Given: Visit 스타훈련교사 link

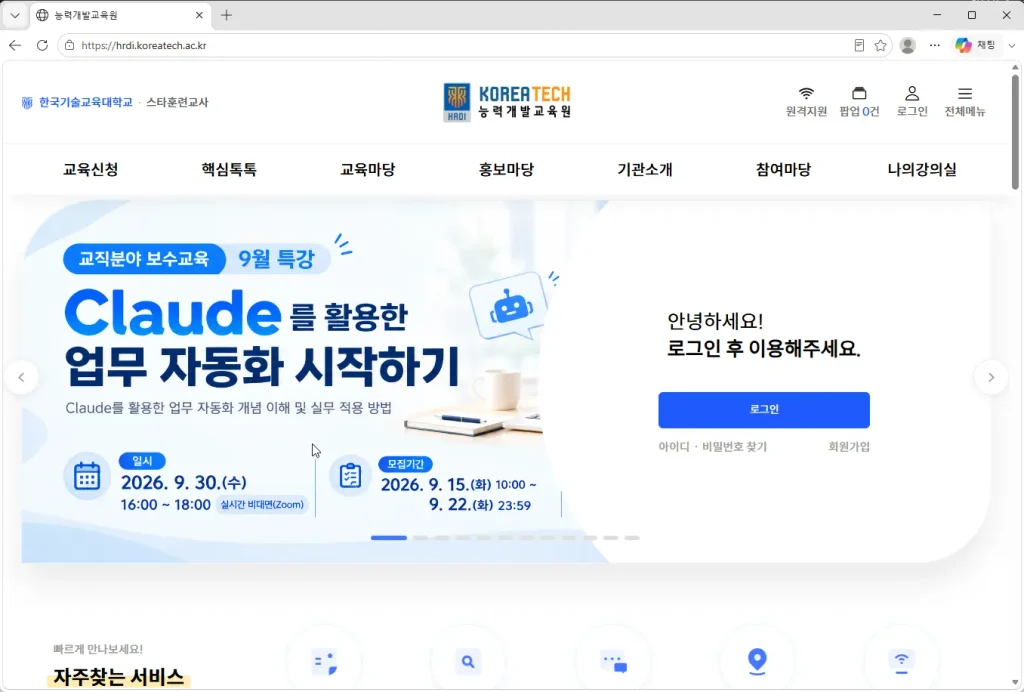Looking at the screenshot, I should (x=177, y=102).
